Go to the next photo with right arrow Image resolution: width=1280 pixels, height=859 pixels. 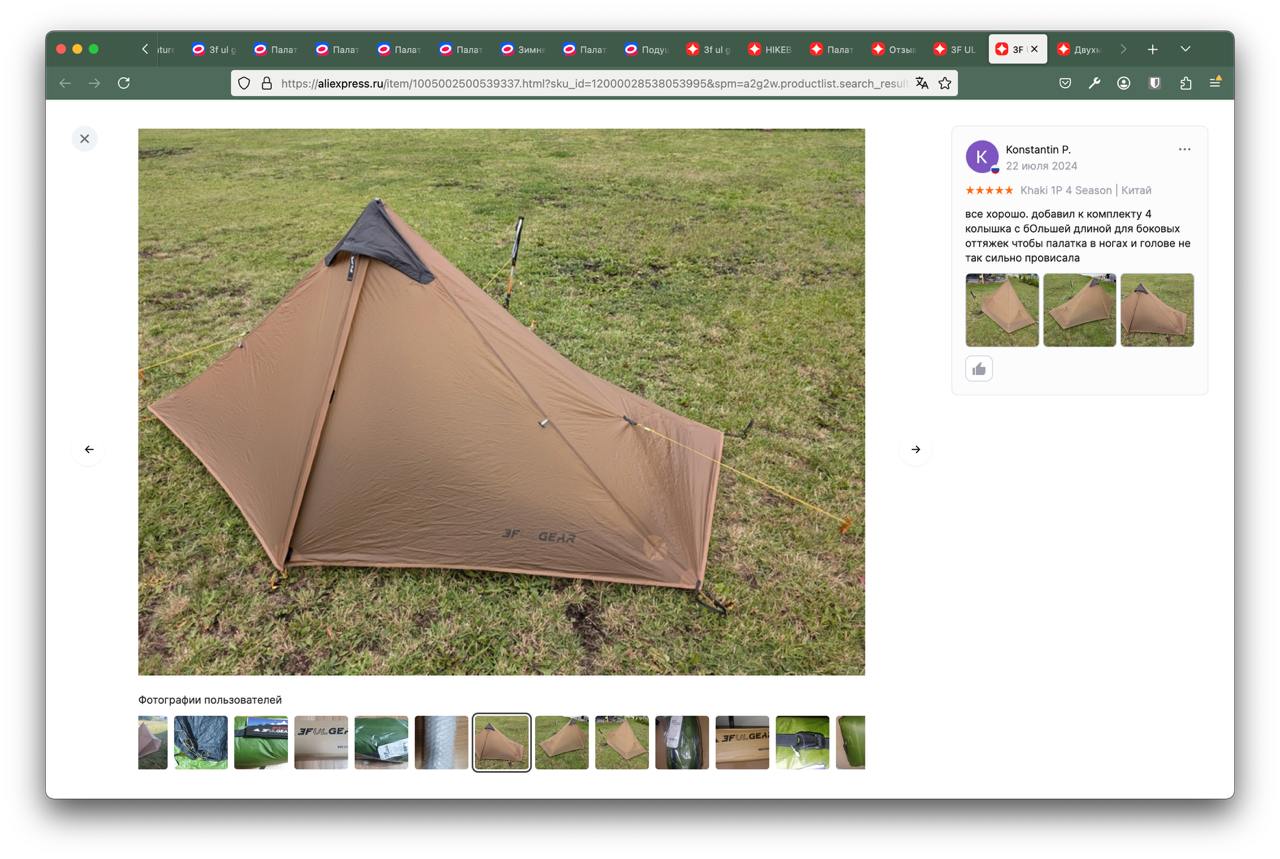click(916, 450)
